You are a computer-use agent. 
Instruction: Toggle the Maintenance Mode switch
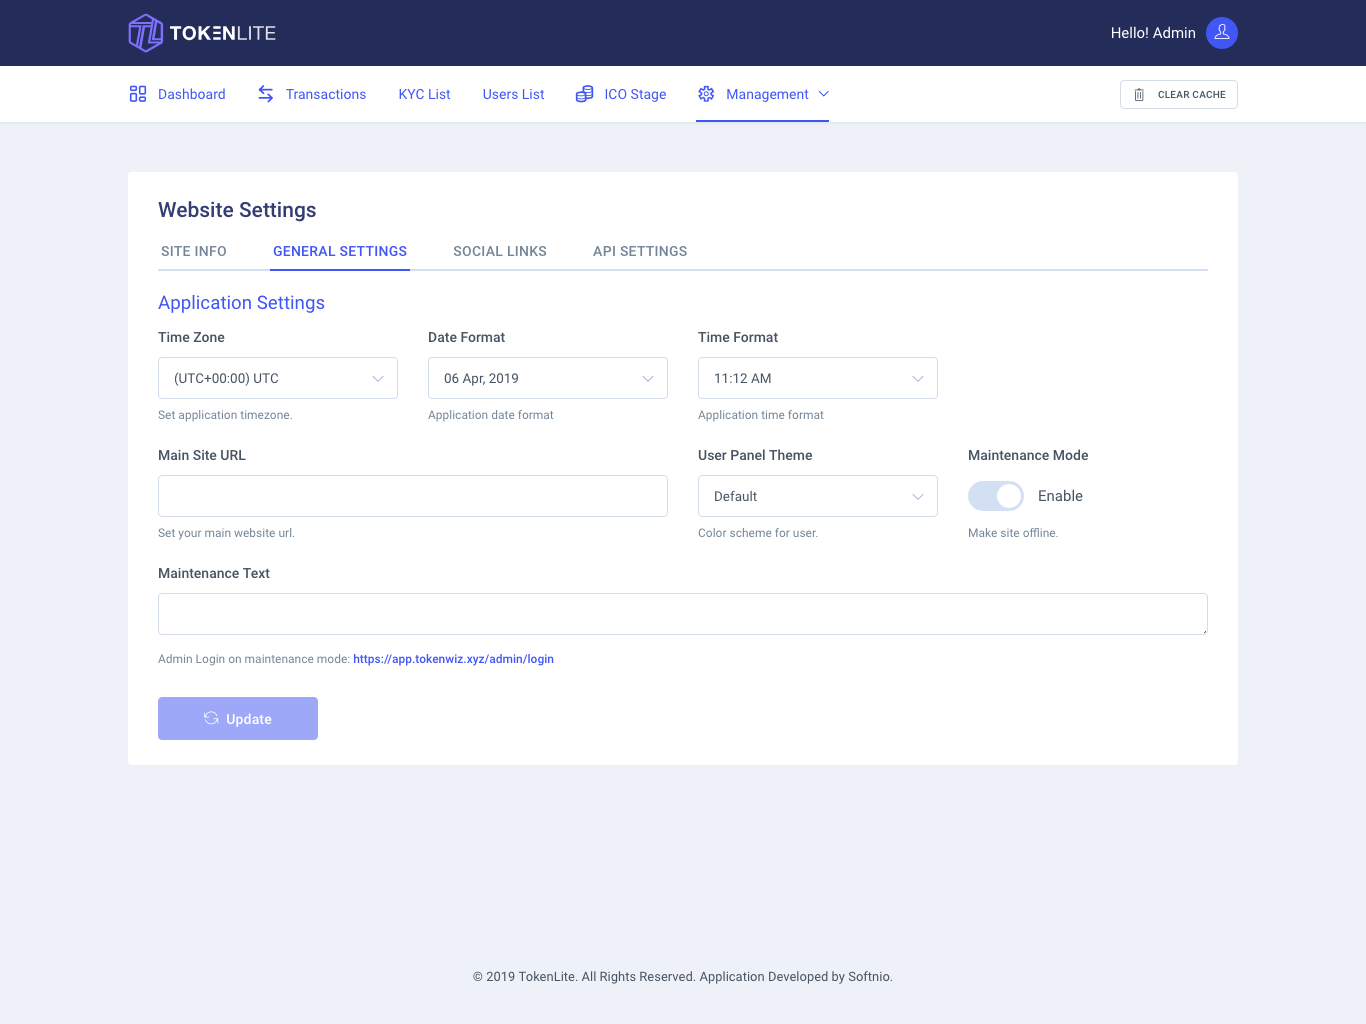[x=995, y=496]
